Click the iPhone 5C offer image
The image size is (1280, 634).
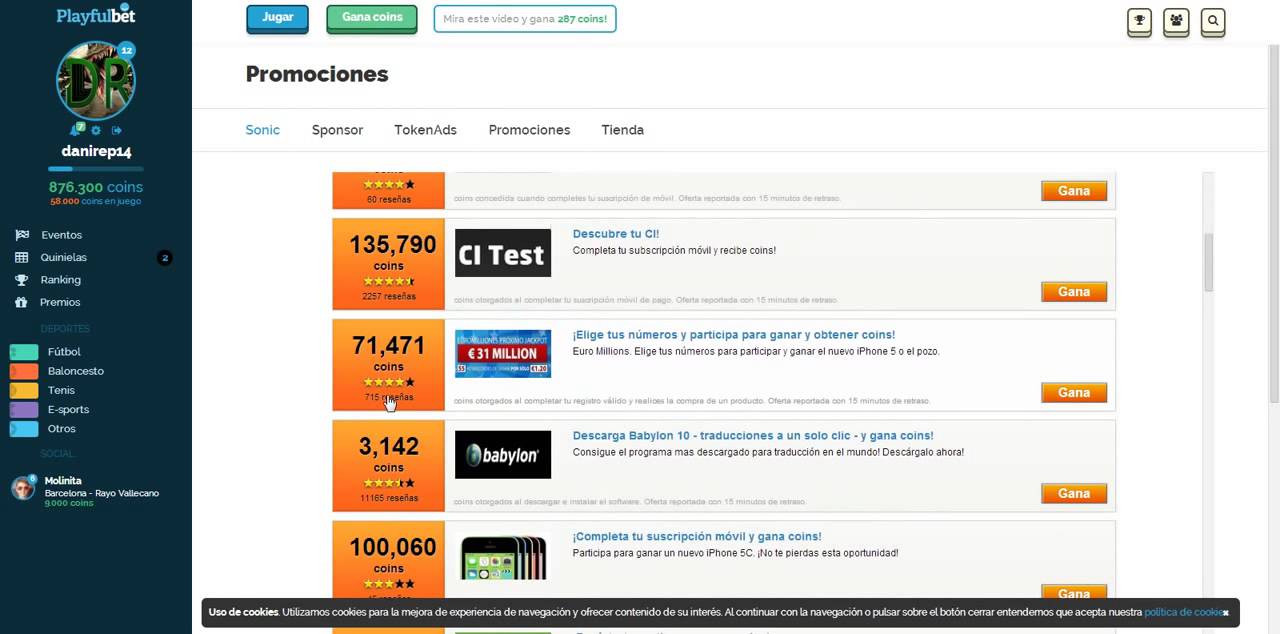(x=503, y=557)
